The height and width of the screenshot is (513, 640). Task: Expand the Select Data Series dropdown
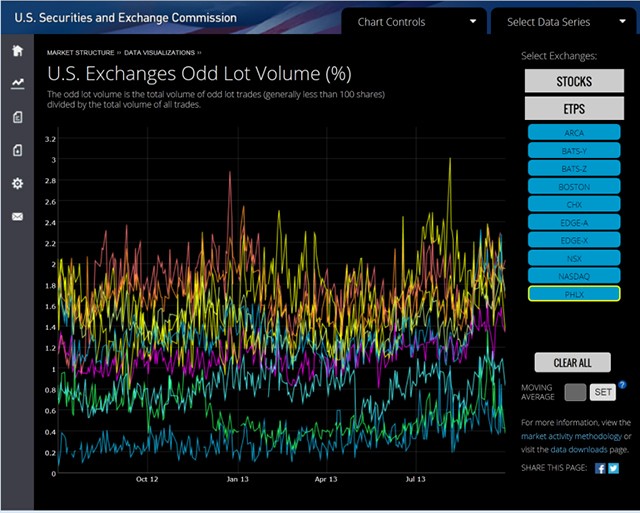pos(562,22)
